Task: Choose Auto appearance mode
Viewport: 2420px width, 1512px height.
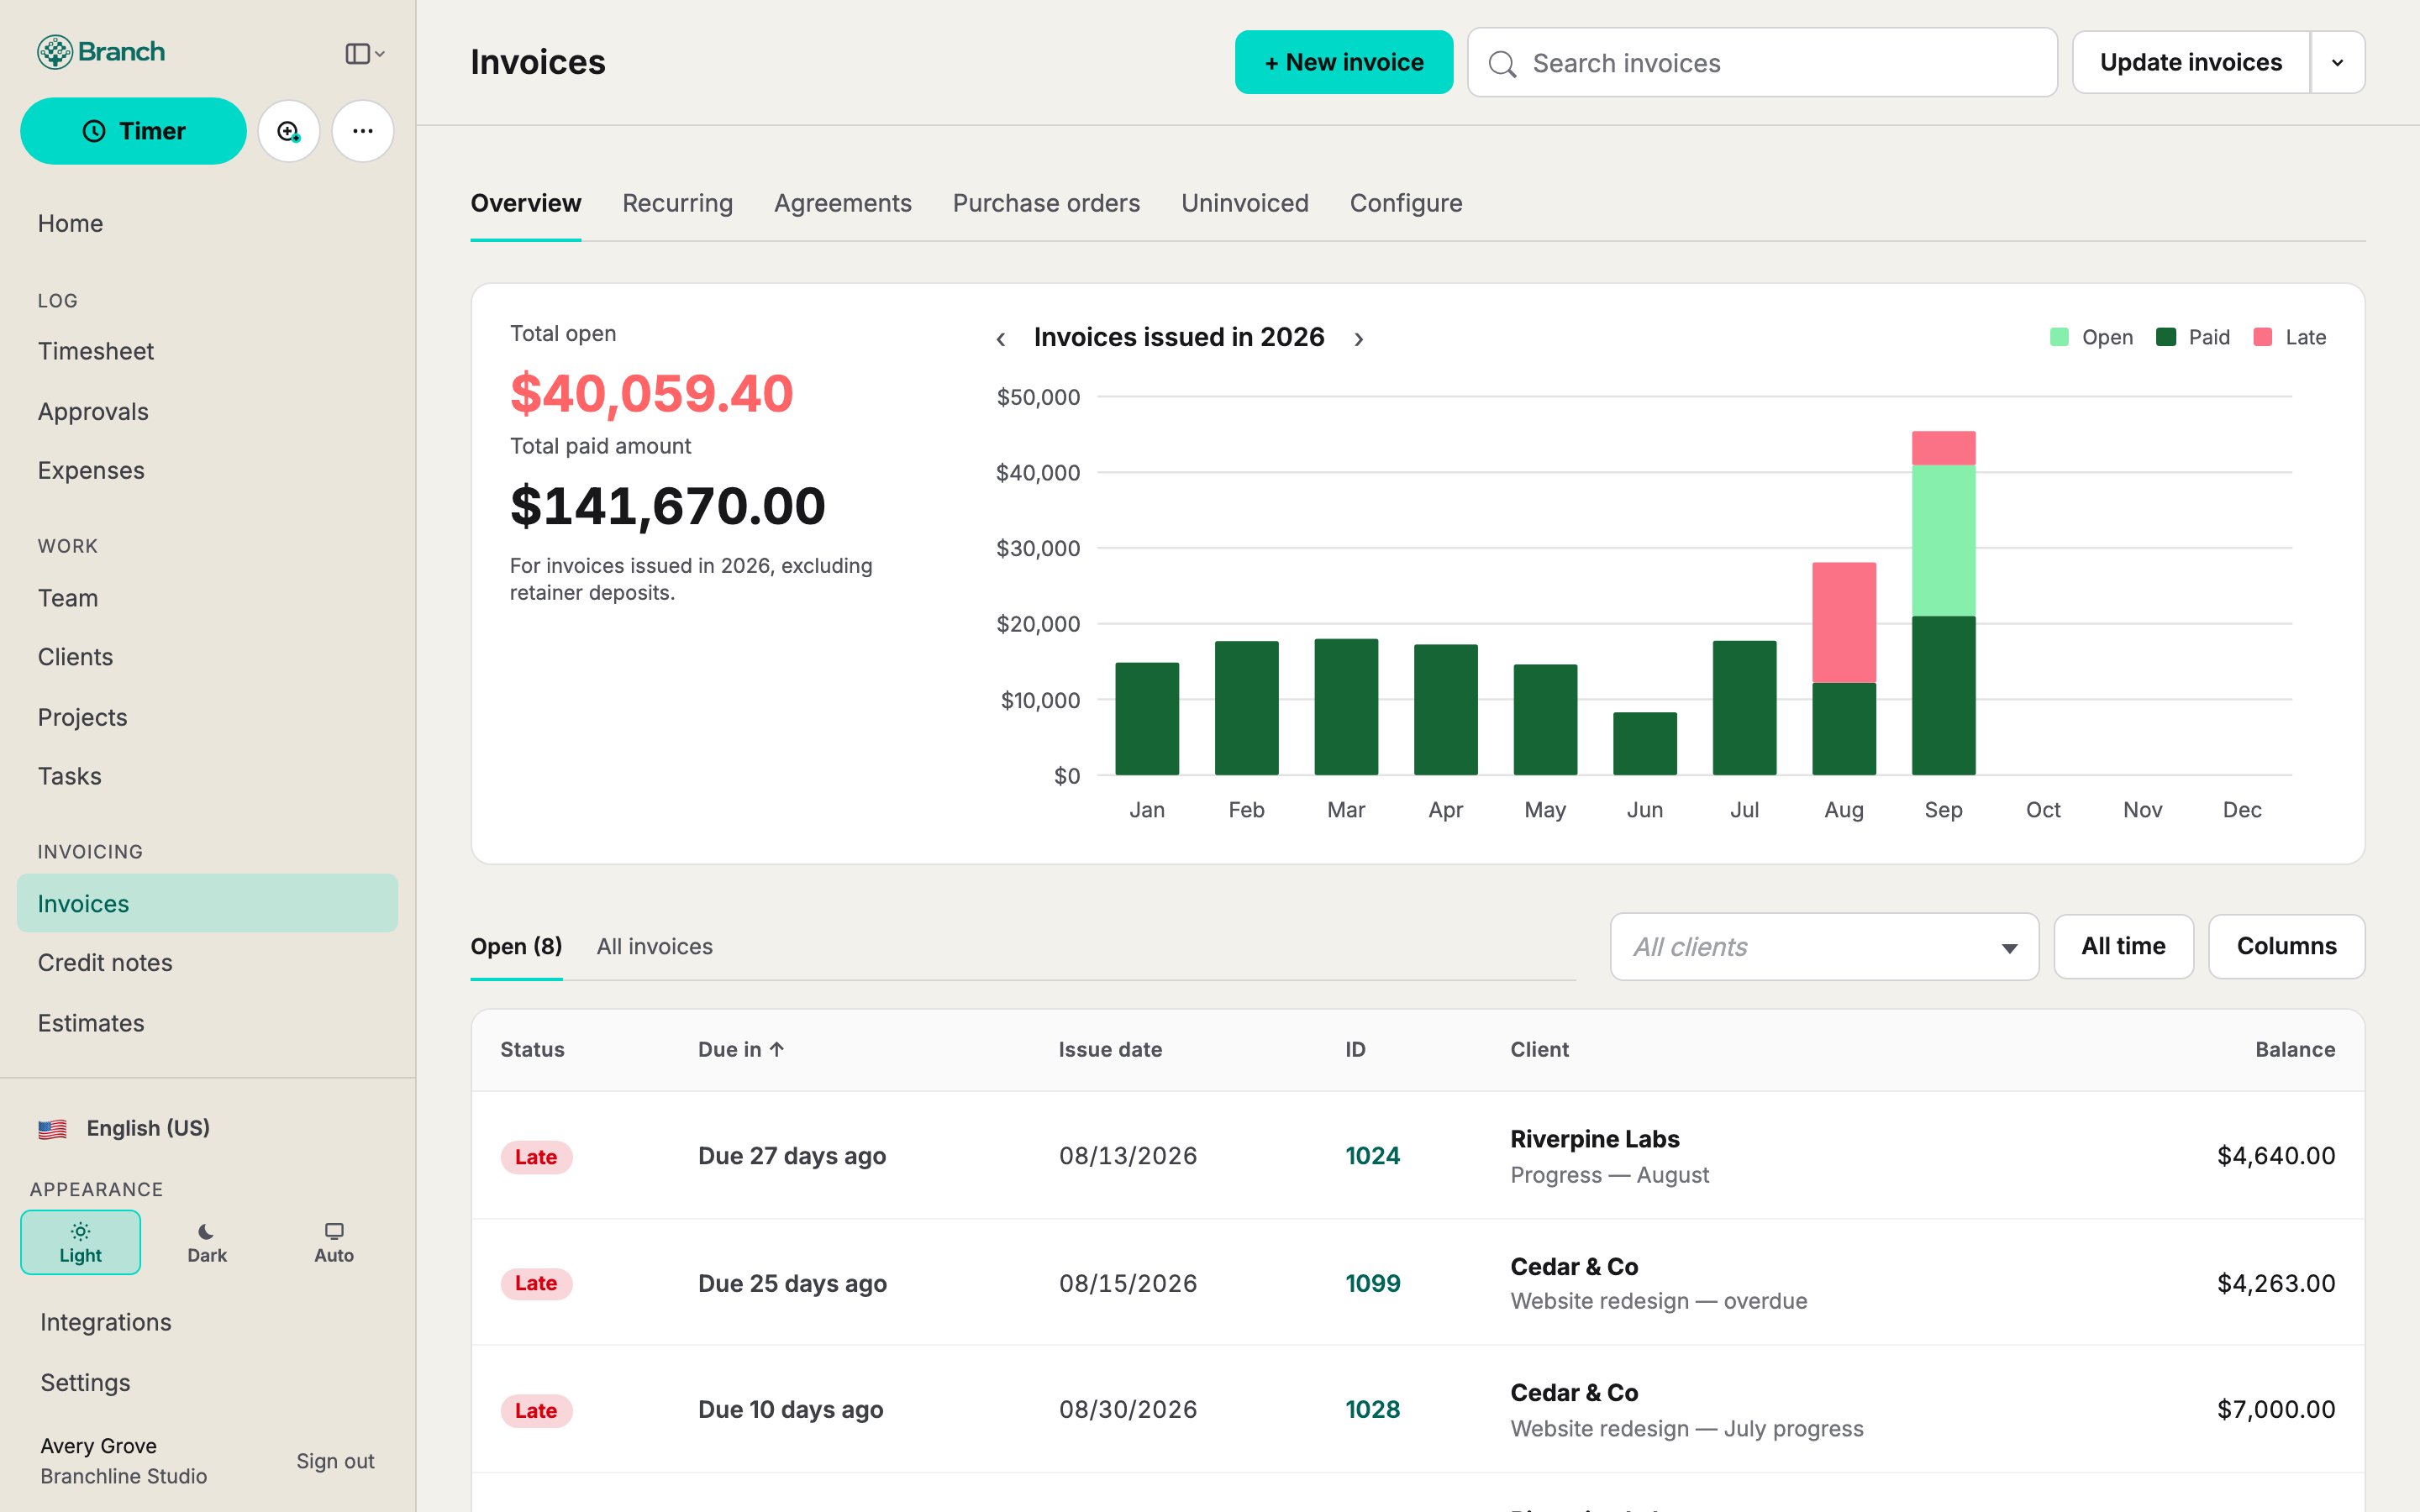Action: [334, 1242]
